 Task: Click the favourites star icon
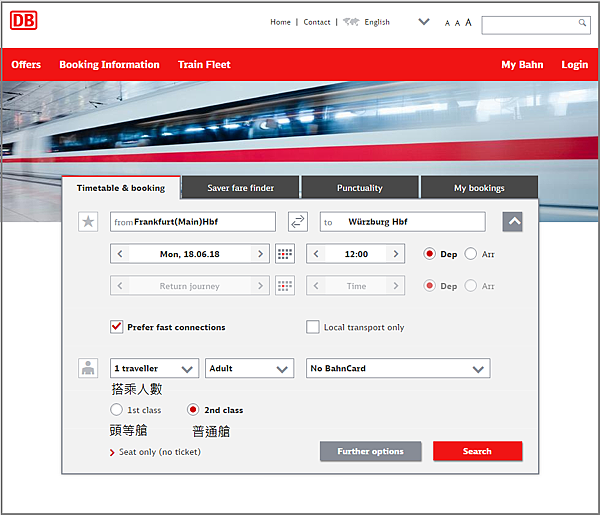(x=88, y=222)
